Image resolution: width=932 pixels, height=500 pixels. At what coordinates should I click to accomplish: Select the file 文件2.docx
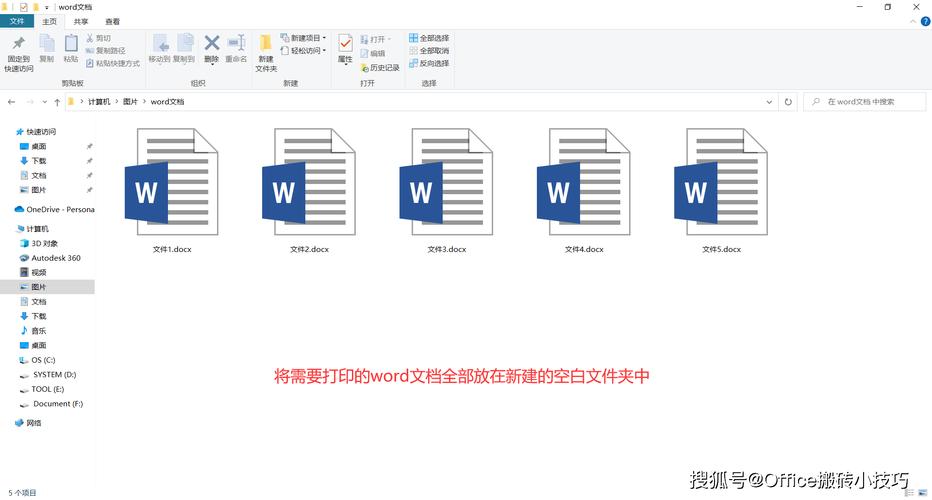click(x=309, y=191)
